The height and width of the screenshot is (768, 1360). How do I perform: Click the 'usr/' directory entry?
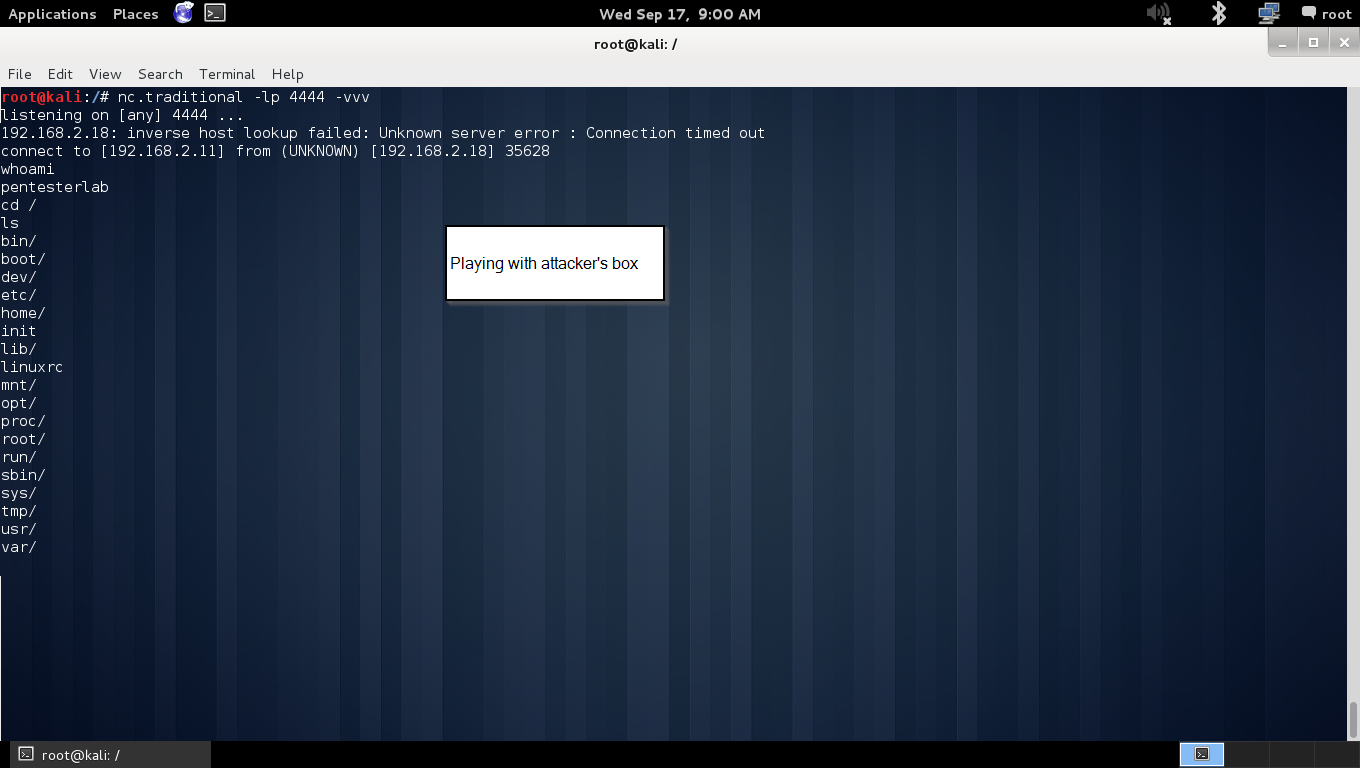click(19, 529)
